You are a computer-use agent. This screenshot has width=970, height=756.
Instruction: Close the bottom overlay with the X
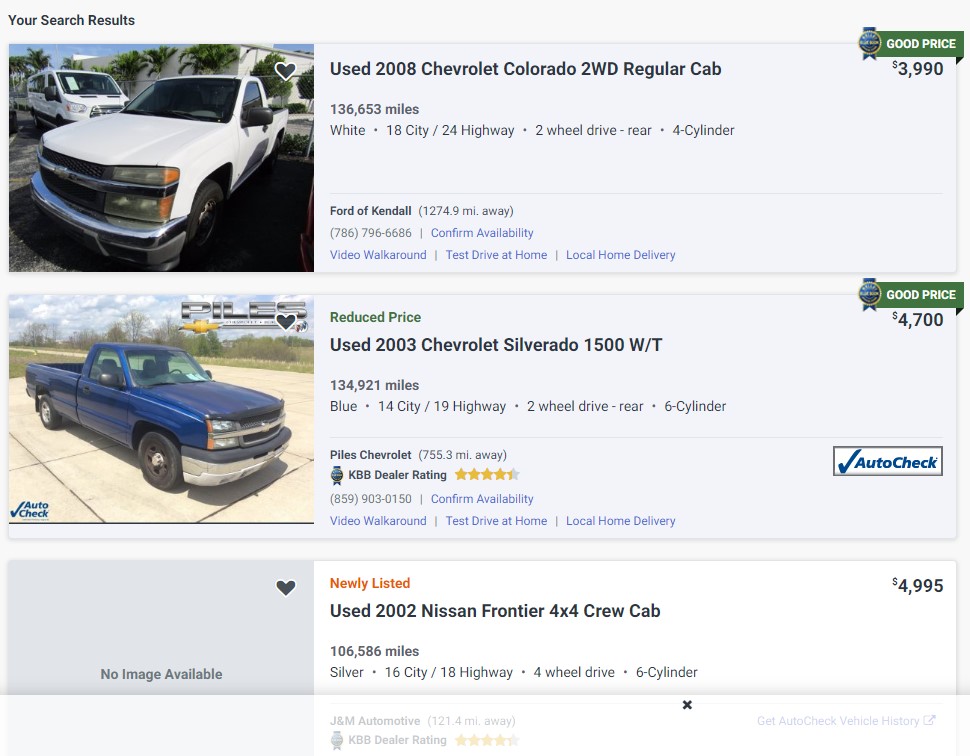(687, 705)
